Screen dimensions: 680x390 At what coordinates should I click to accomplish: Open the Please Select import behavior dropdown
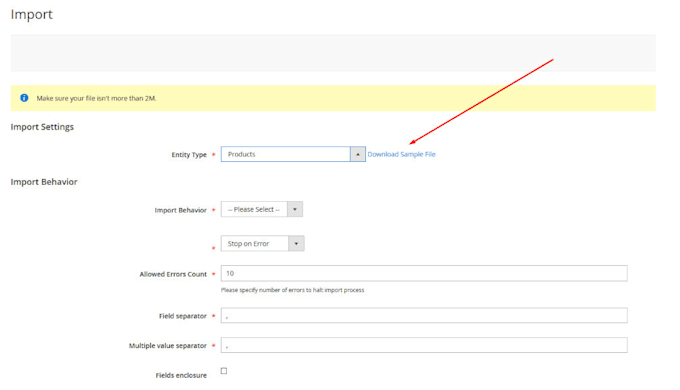click(x=262, y=209)
